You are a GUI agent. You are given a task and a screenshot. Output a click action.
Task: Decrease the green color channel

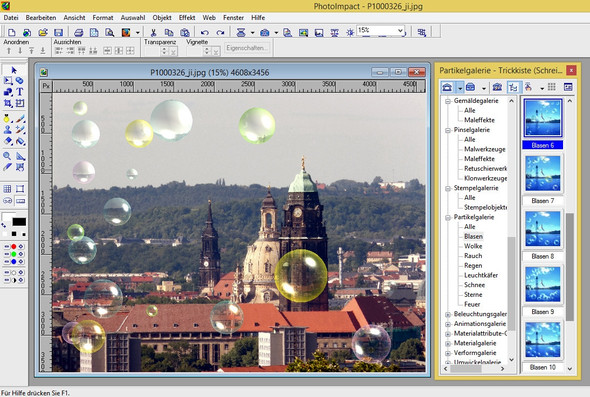(7, 254)
